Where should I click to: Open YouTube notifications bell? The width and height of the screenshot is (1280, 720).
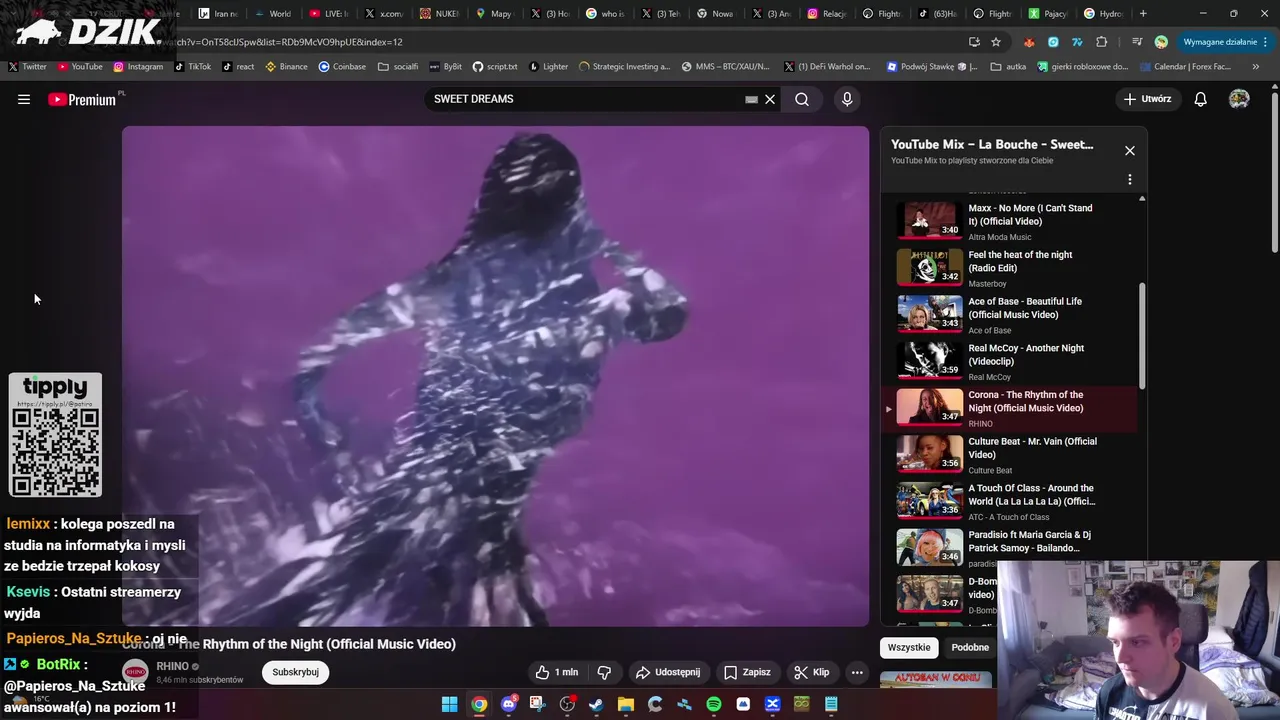tap(1200, 99)
